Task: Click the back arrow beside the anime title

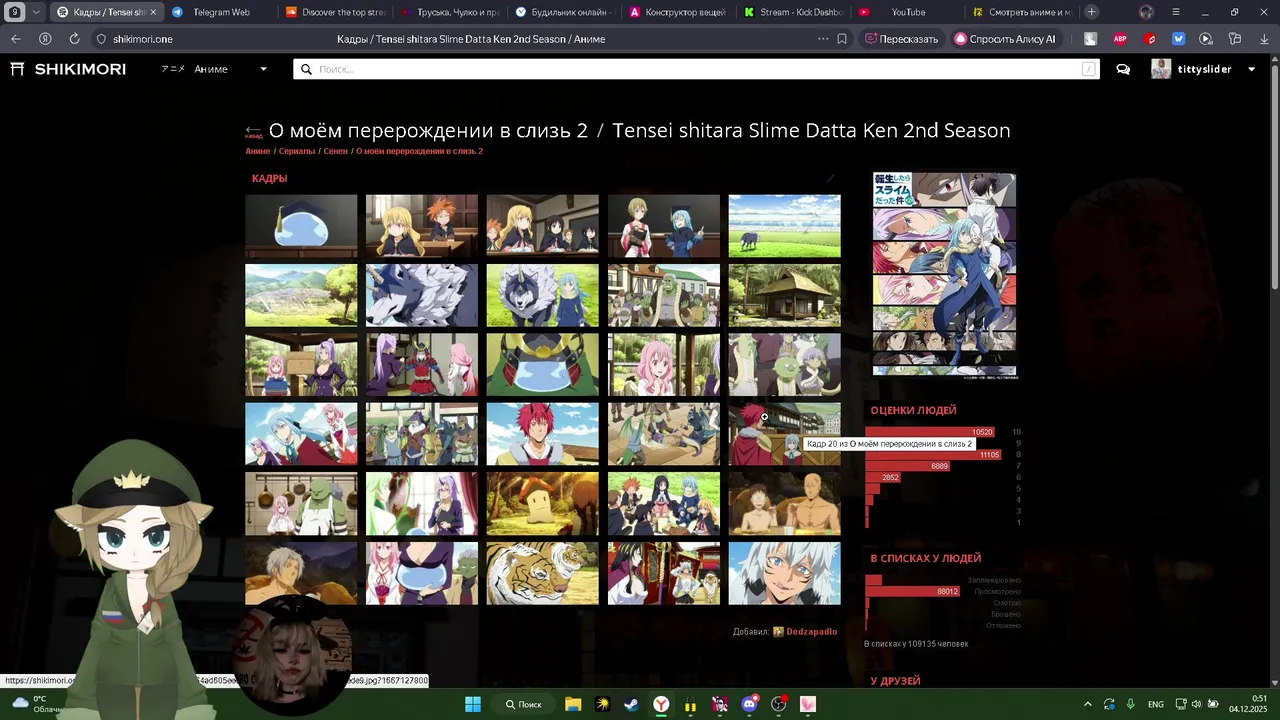Action: click(x=253, y=132)
